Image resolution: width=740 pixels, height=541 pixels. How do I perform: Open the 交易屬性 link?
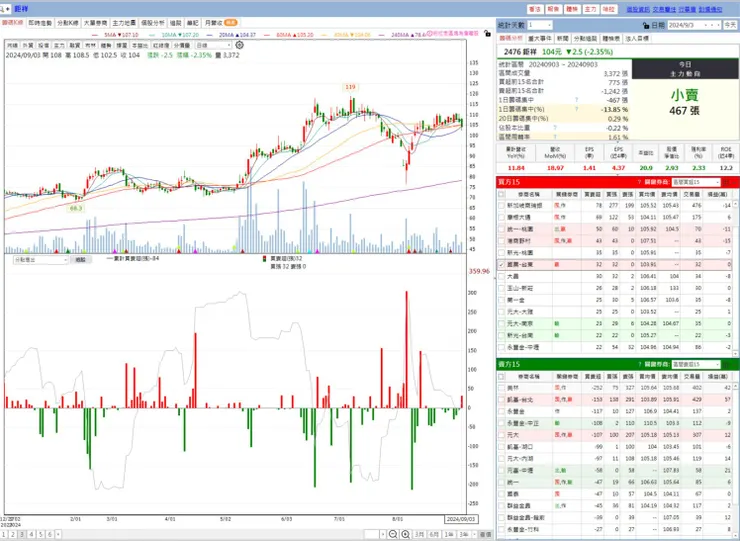664,9
